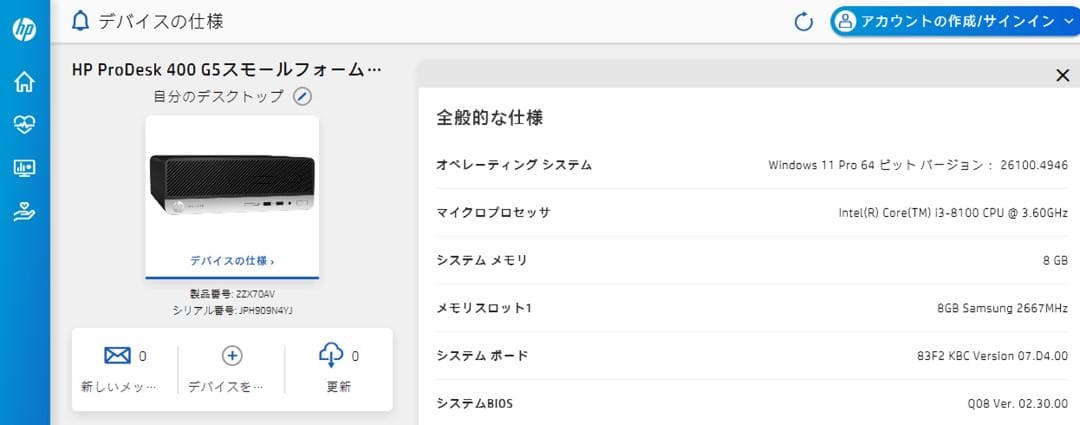
Task: Click アカウントの作成/サインイン button
Action: [954, 21]
